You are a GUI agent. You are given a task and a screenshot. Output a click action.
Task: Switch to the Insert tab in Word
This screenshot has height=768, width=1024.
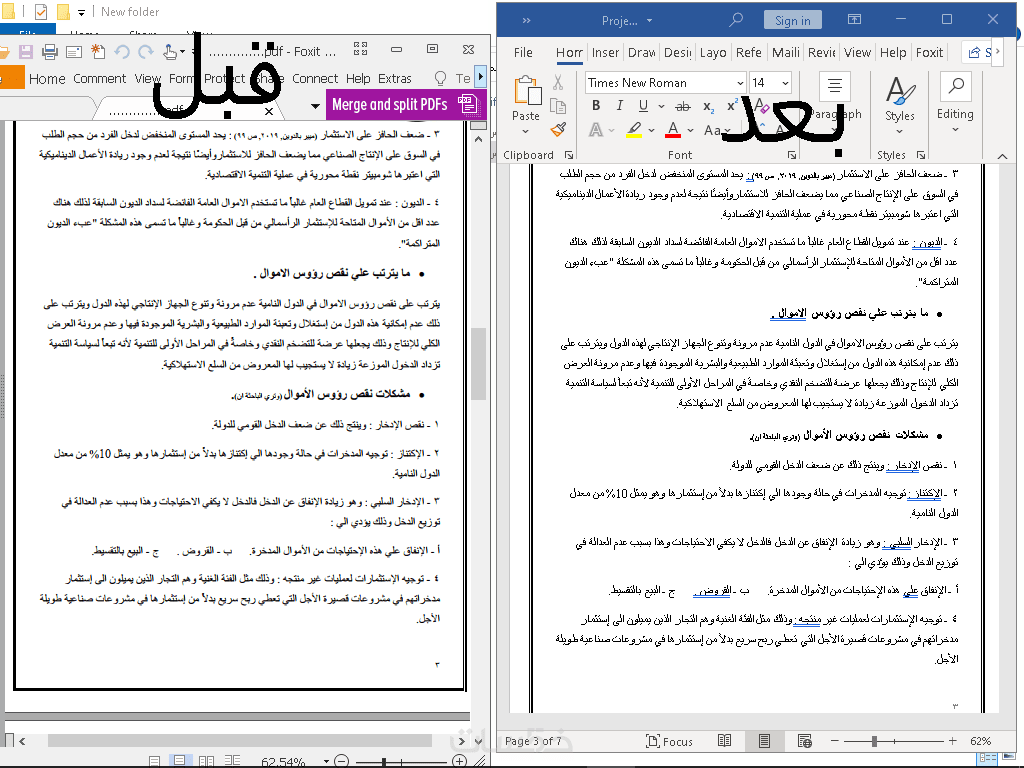click(x=605, y=52)
